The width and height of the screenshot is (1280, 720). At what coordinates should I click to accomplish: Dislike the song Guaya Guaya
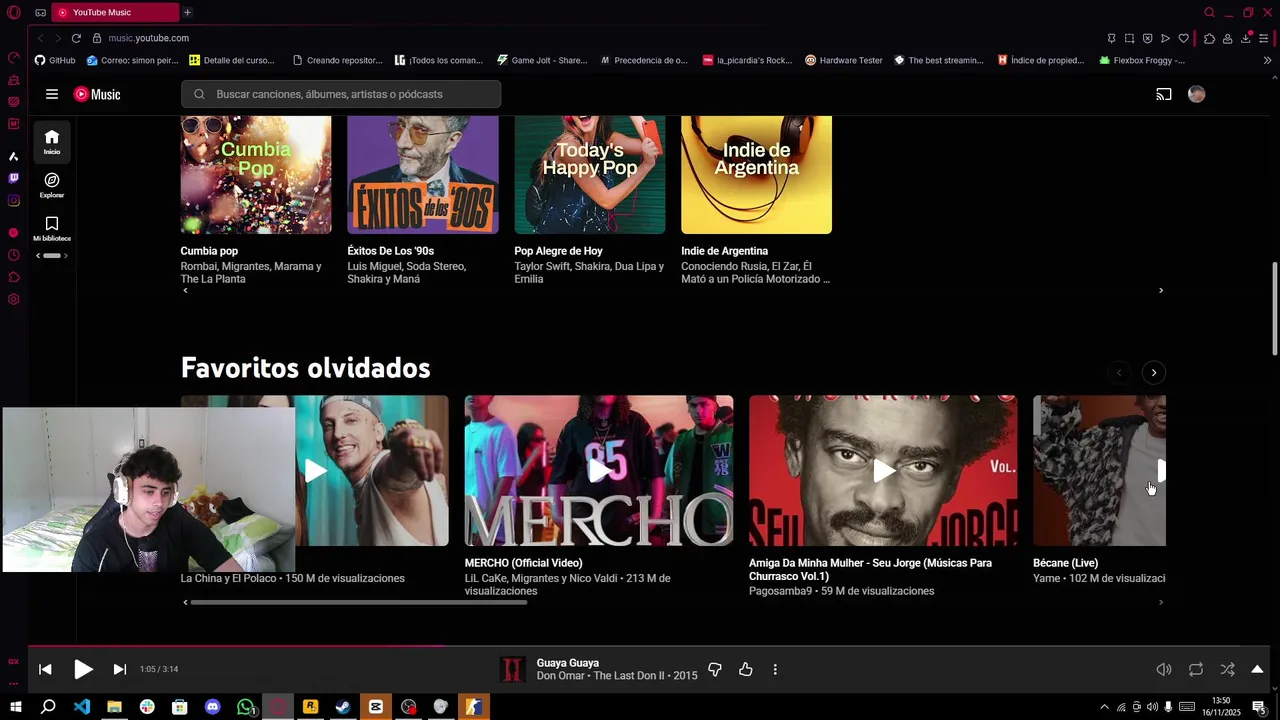[715, 669]
